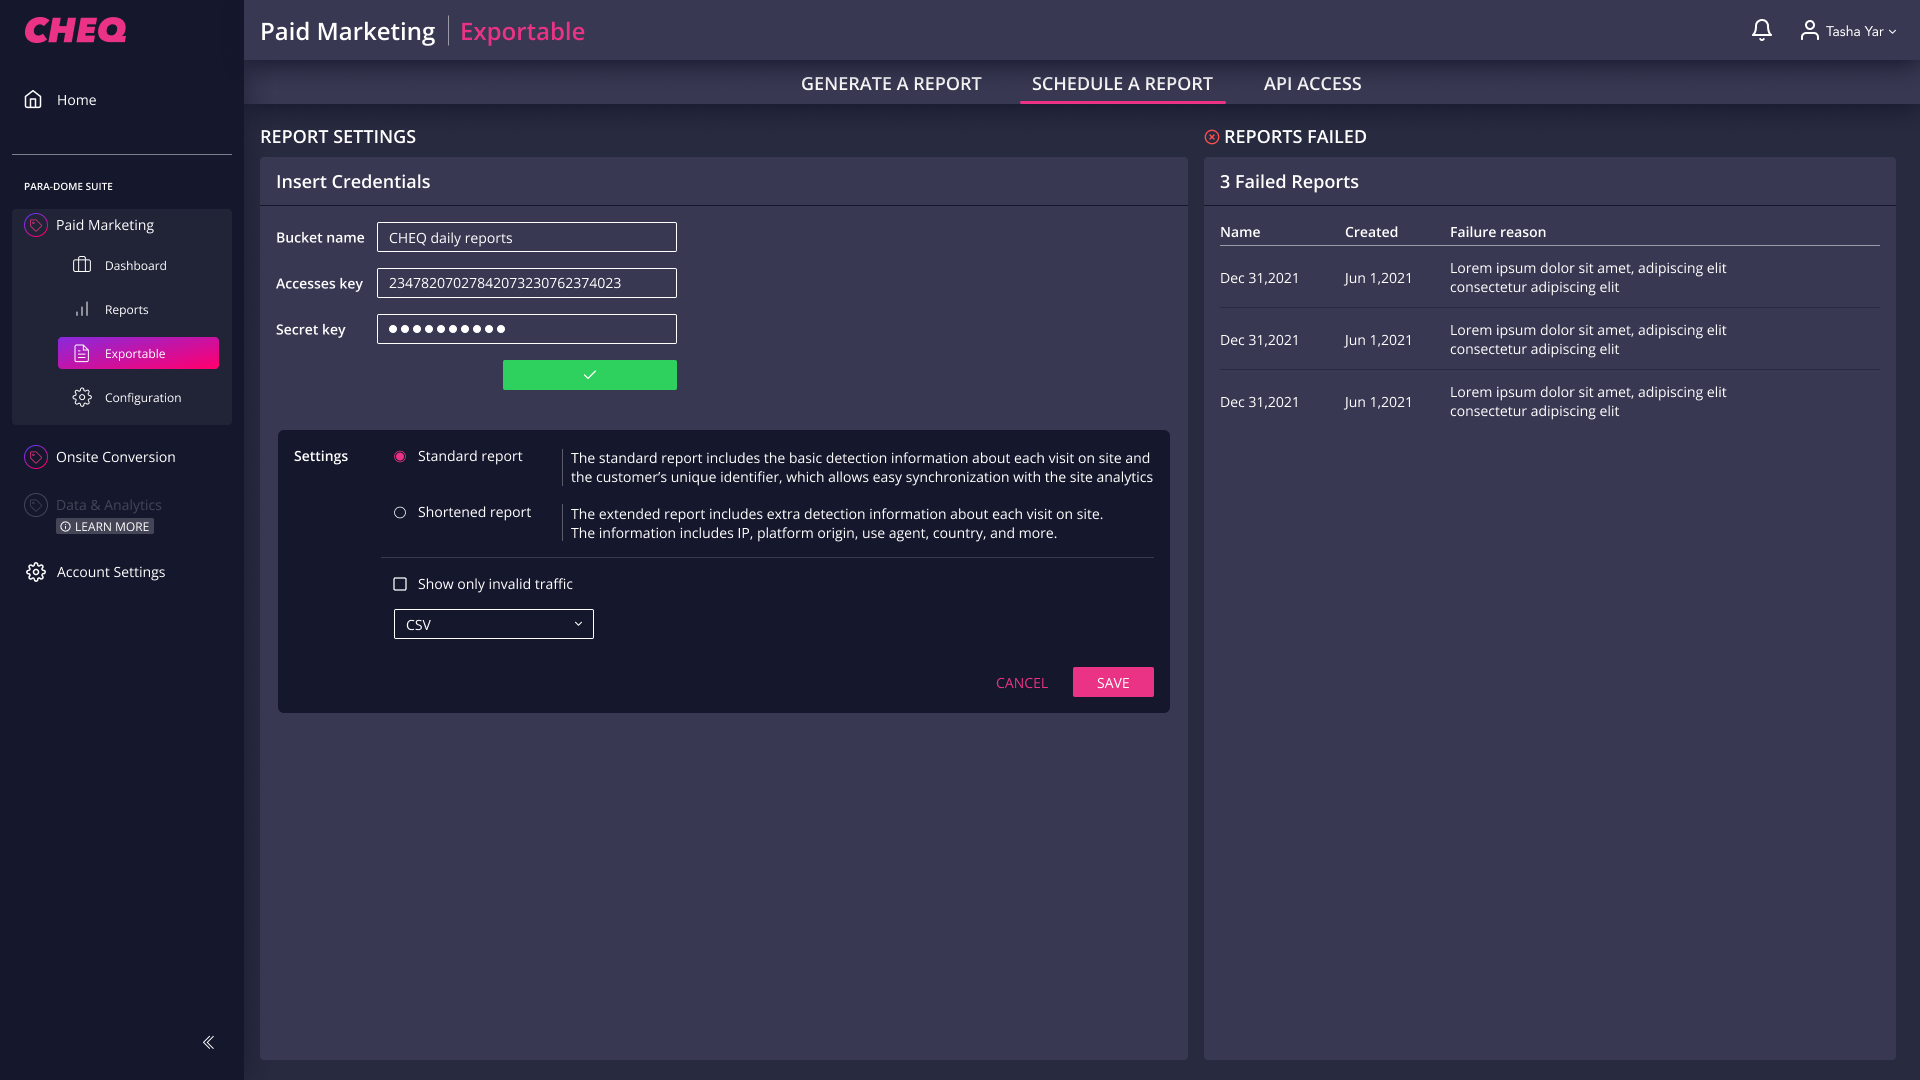Click the '3 Failed Reports' heading
This screenshot has width=1920, height=1080.
[x=1289, y=182]
